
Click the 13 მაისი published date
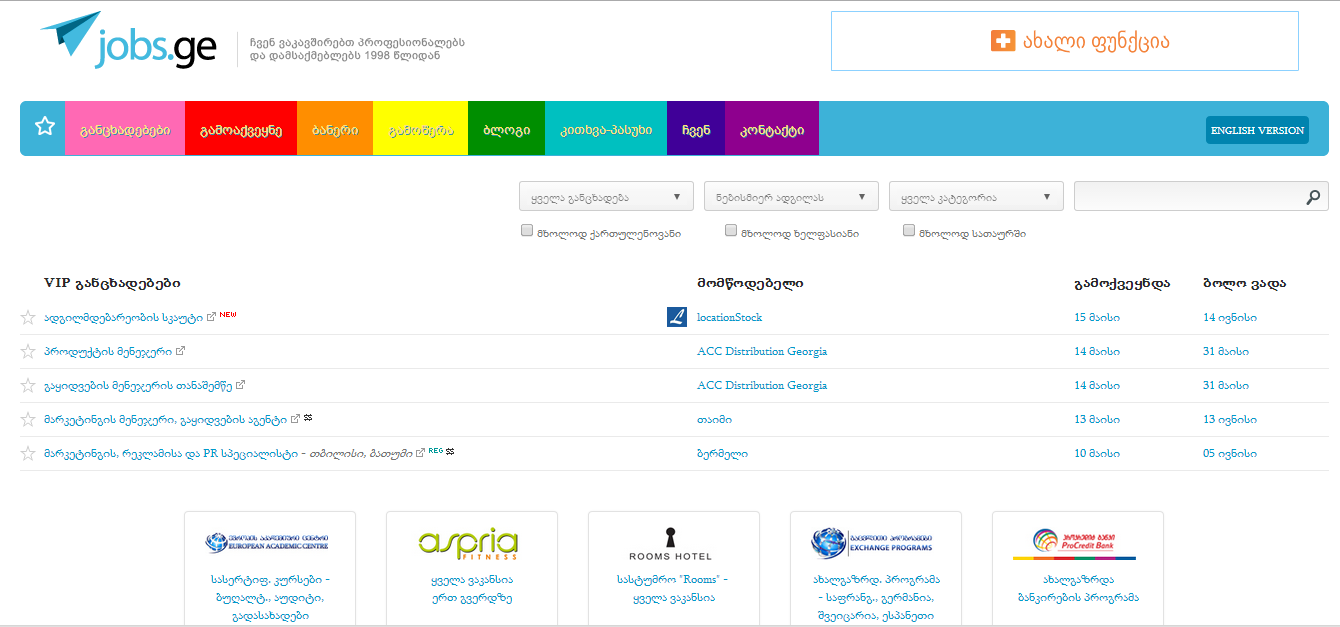(x=1097, y=420)
